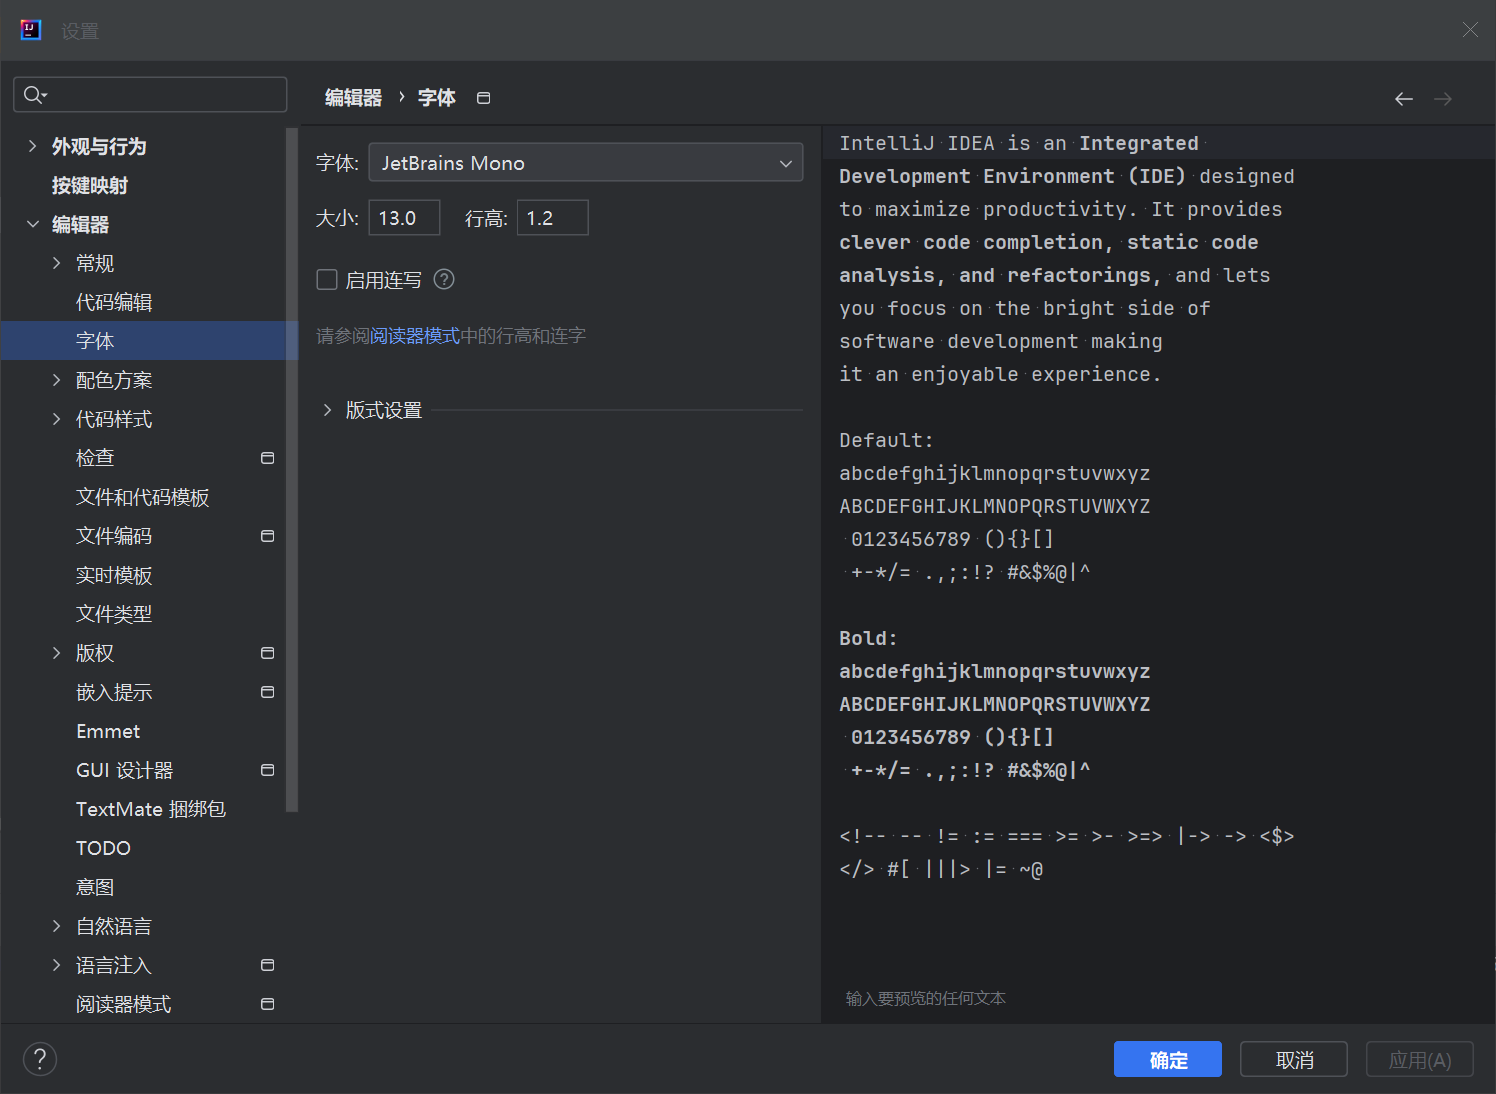Go back with the left arrow
1496x1094 pixels.
tap(1404, 98)
